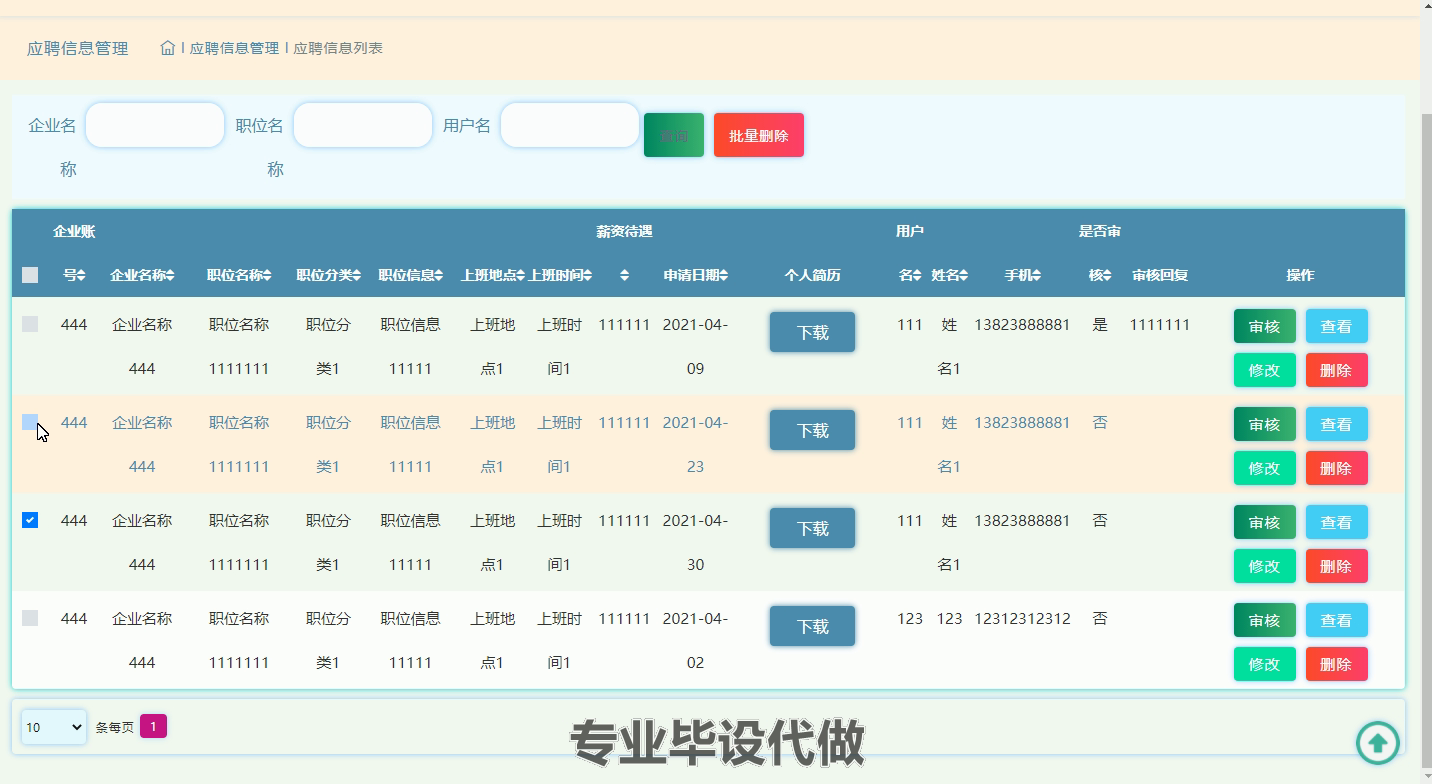Click 修改 in the 2021-04-09 row
The height and width of the screenshot is (784, 1432).
pyautogui.click(x=1265, y=370)
